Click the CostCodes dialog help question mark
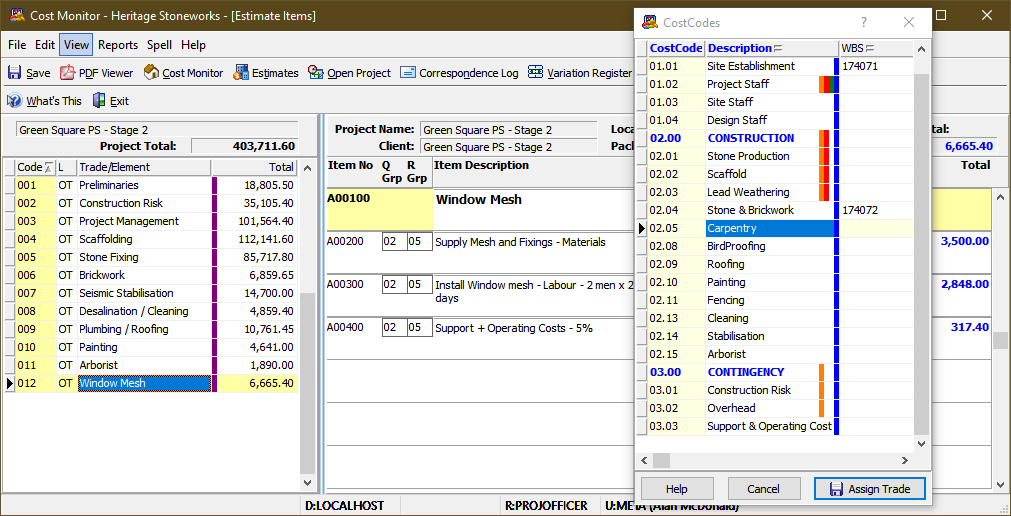Viewport: 1011px width, 516px height. 864,23
